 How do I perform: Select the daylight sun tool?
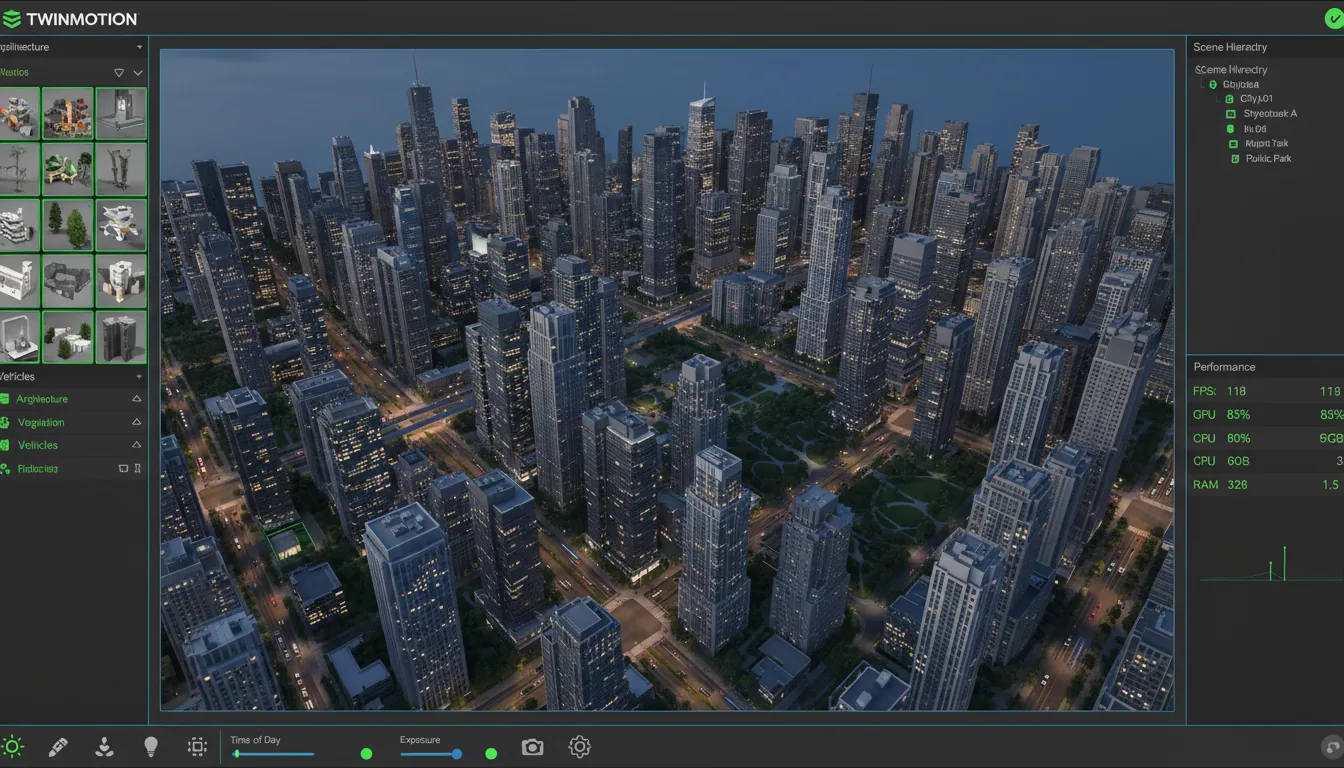[x=13, y=746]
